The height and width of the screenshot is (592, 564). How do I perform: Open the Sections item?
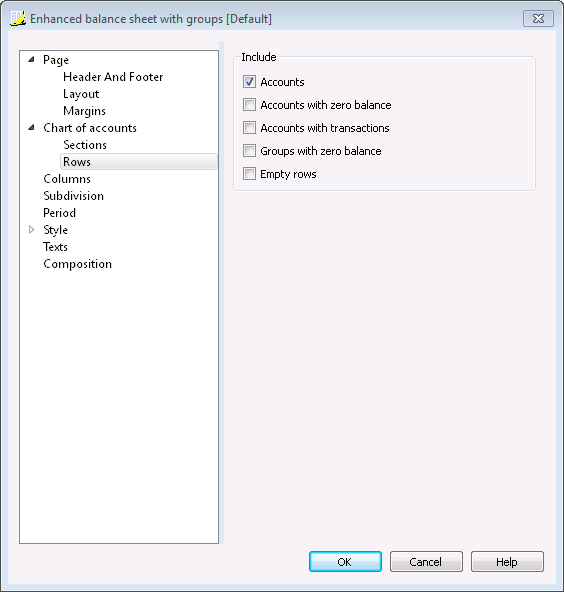pos(85,145)
